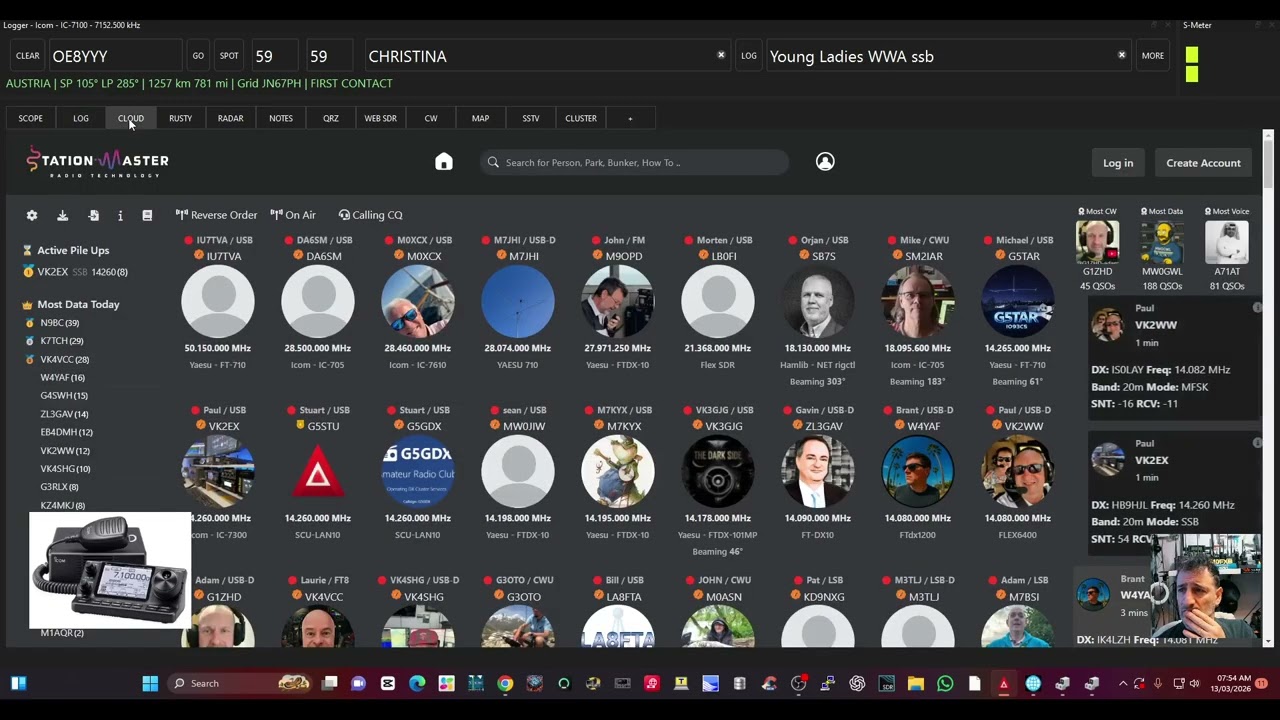The image size is (1280, 720).
Task: Open the book icon in toolbar
Action: pos(147,215)
